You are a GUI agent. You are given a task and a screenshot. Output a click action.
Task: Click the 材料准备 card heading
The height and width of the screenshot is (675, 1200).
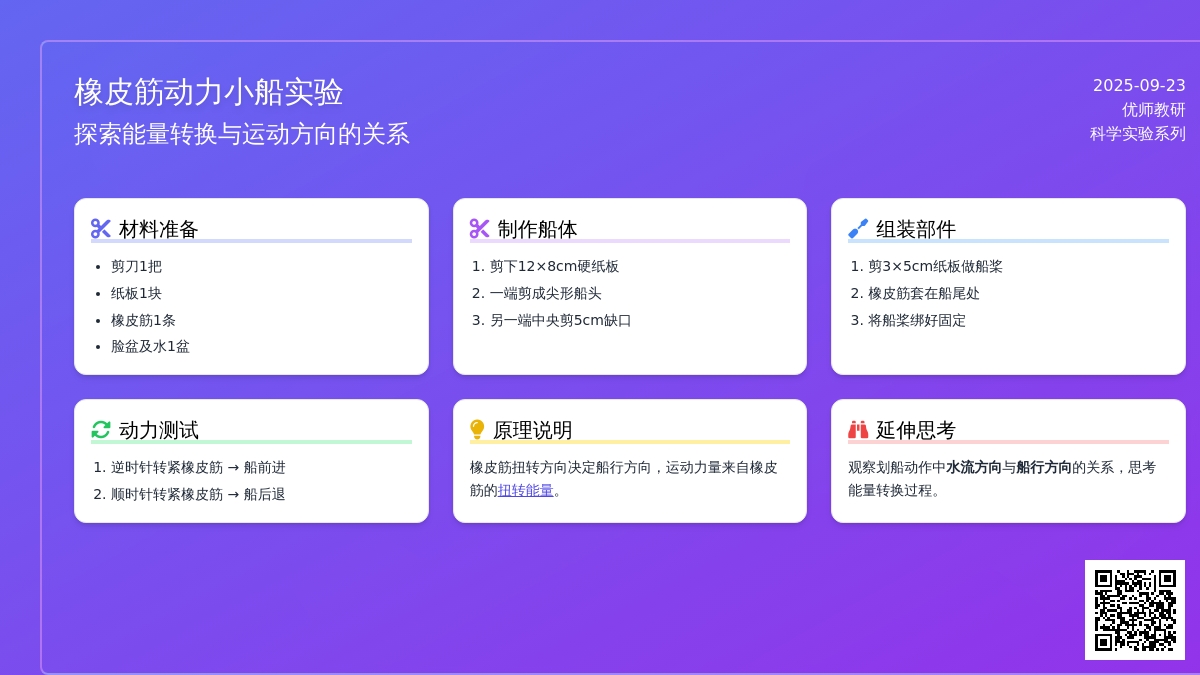click(x=159, y=229)
